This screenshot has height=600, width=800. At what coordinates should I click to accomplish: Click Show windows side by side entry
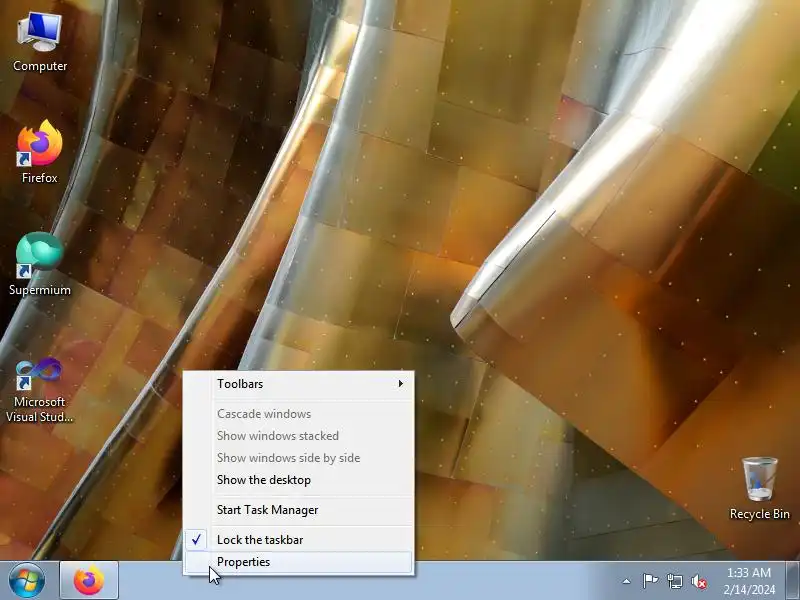pos(299,458)
